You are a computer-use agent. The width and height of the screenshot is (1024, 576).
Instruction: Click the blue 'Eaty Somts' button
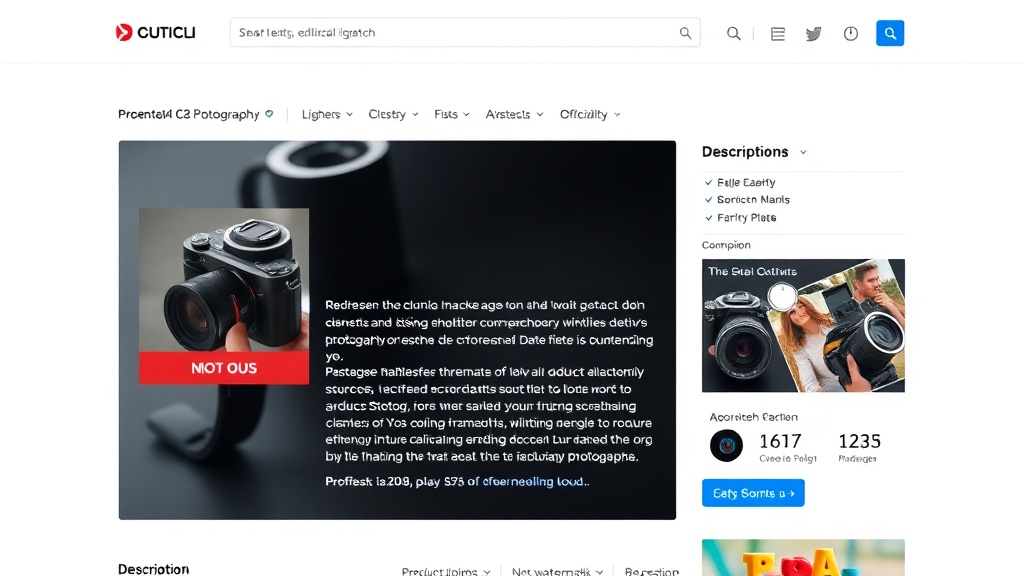[x=753, y=493]
